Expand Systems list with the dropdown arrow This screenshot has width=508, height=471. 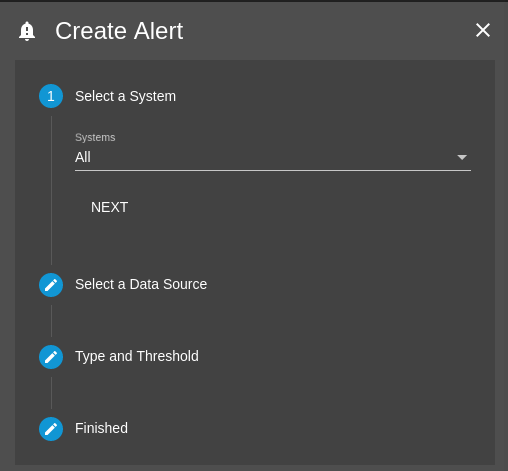coord(462,157)
